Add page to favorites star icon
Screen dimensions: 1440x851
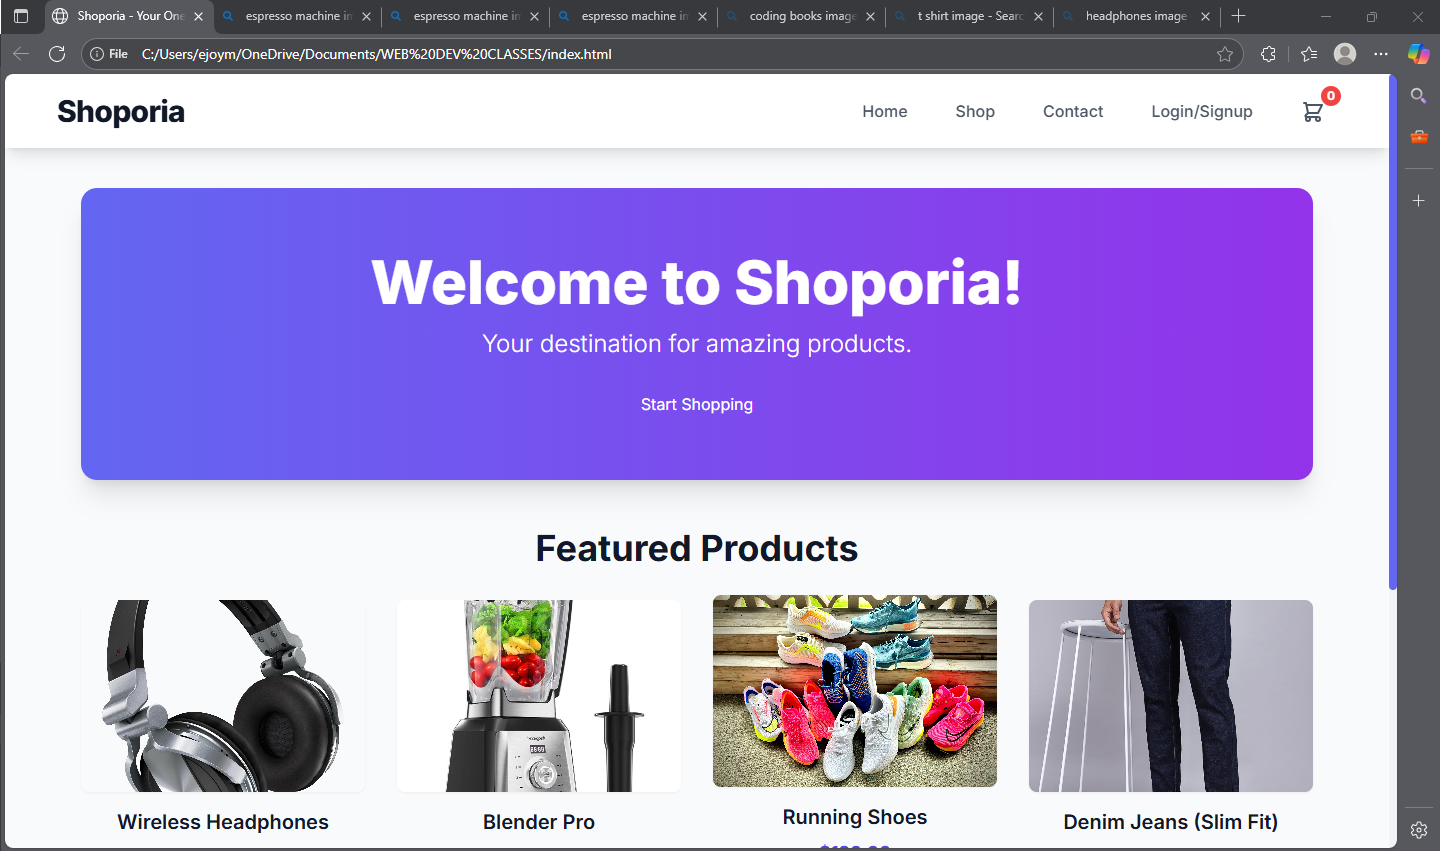click(1225, 54)
